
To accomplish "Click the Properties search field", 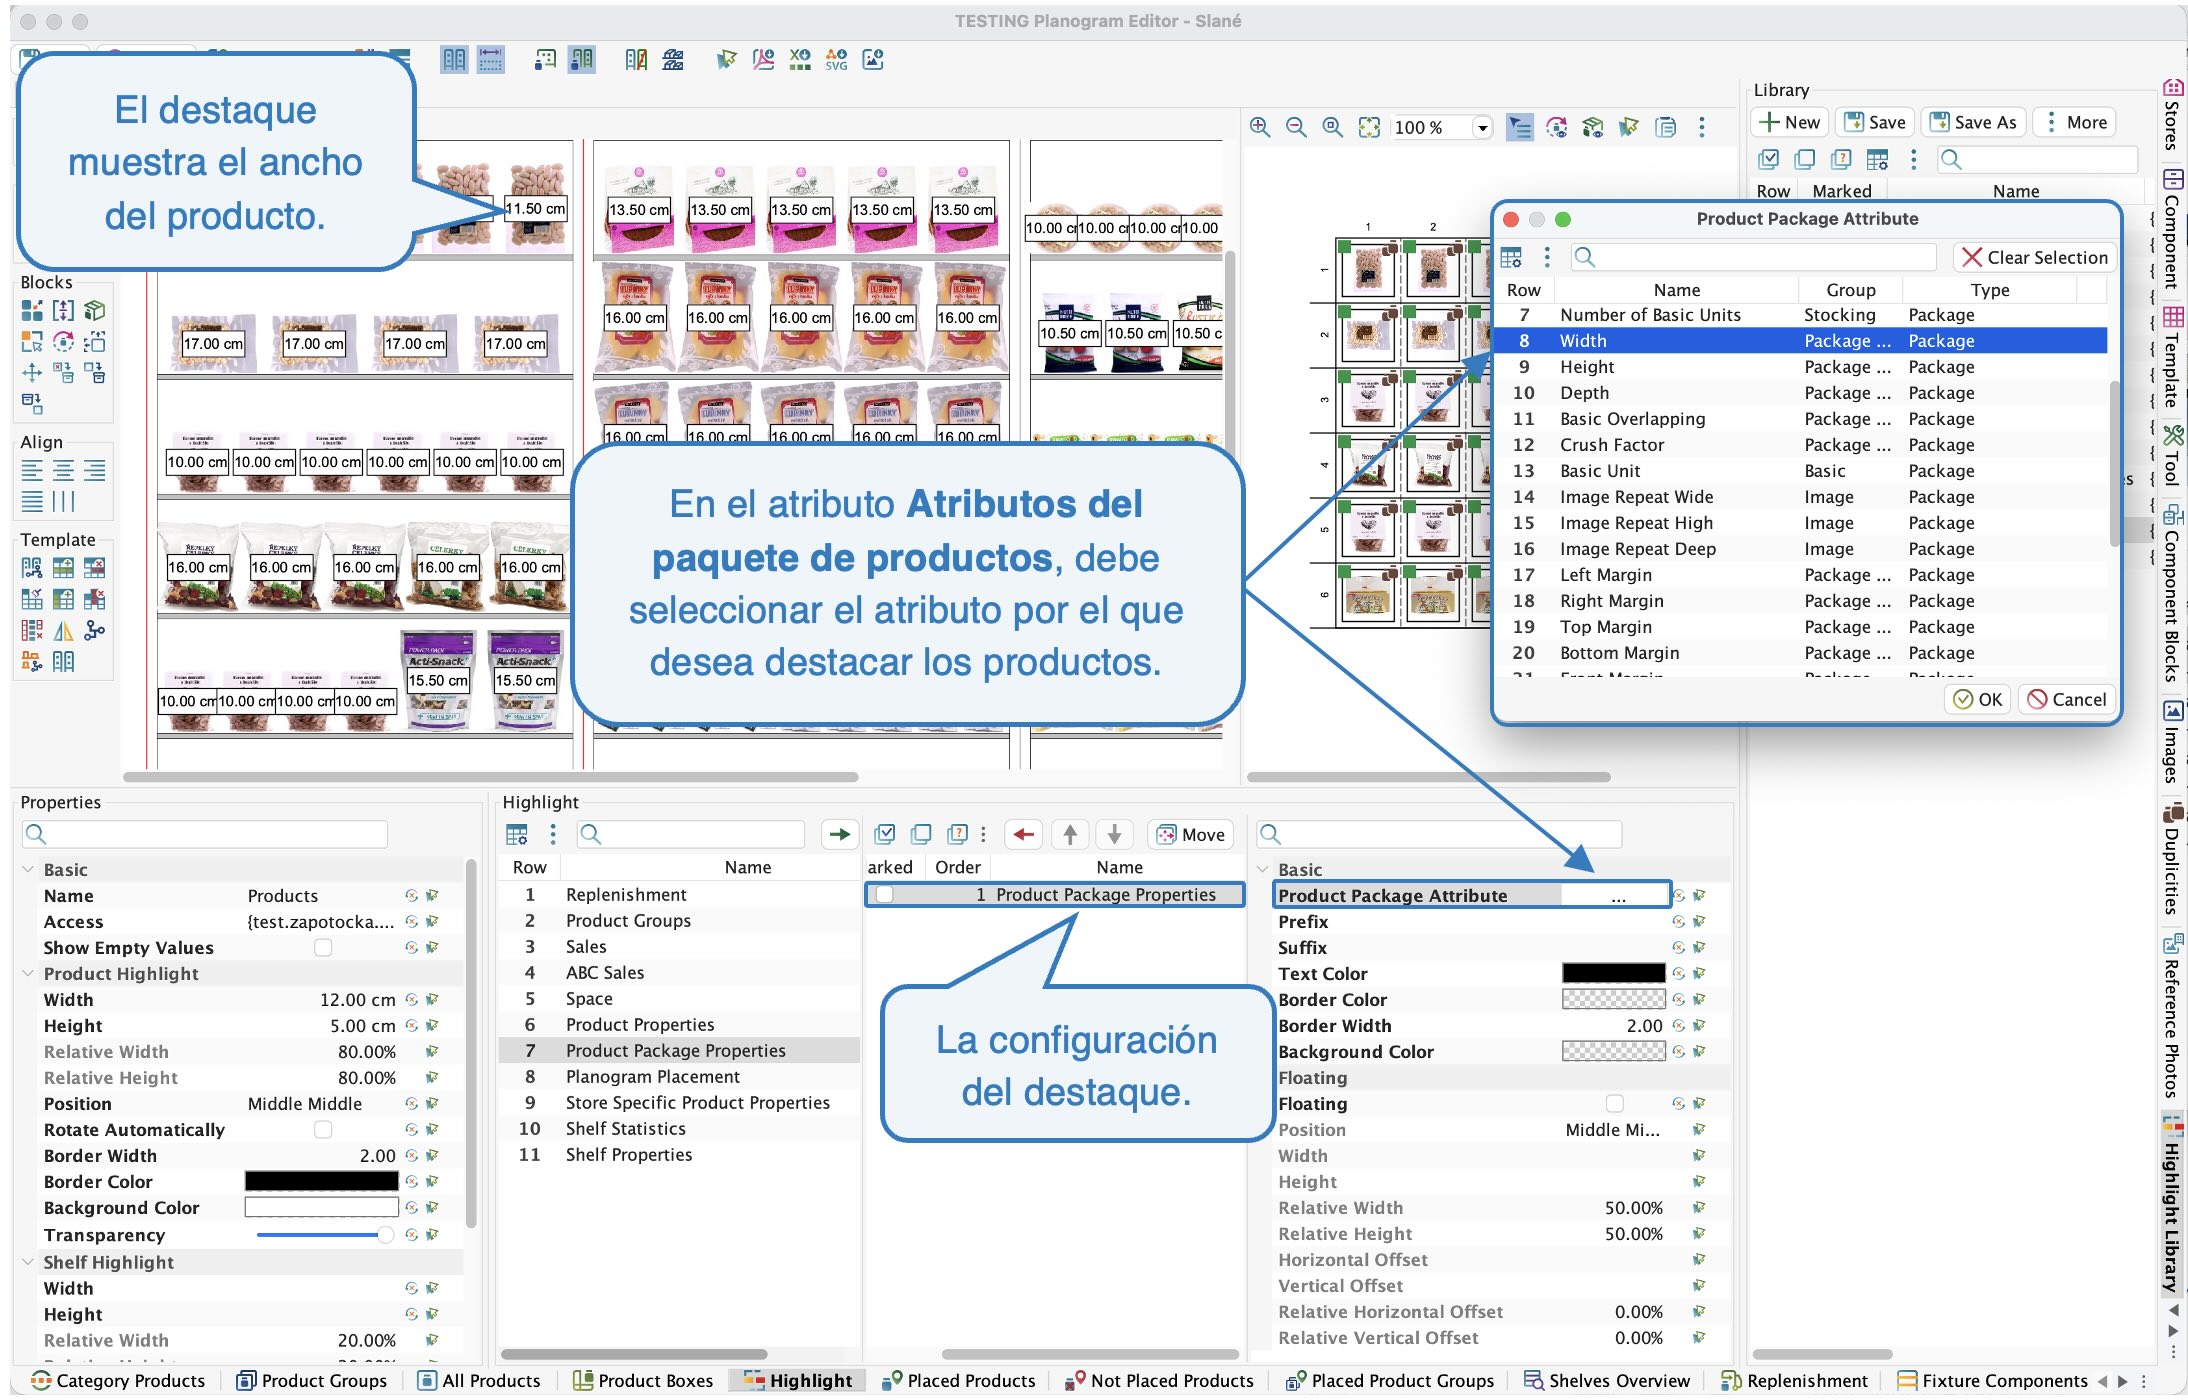I will [205, 834].
